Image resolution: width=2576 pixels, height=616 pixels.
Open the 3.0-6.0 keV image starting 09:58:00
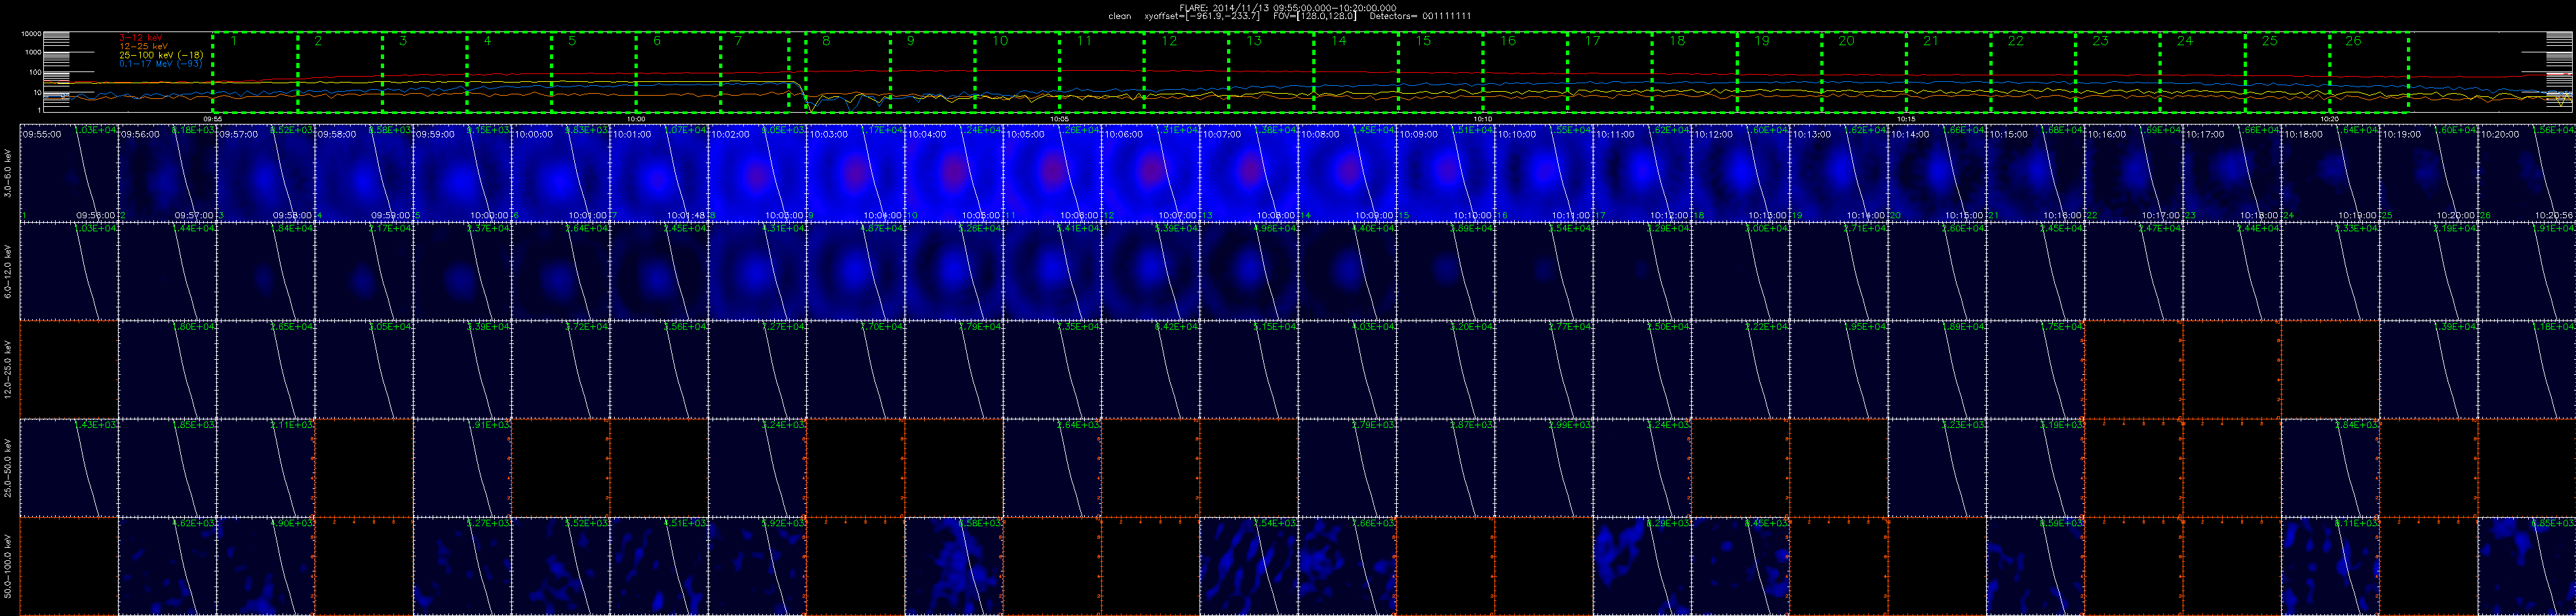[364, 173]
